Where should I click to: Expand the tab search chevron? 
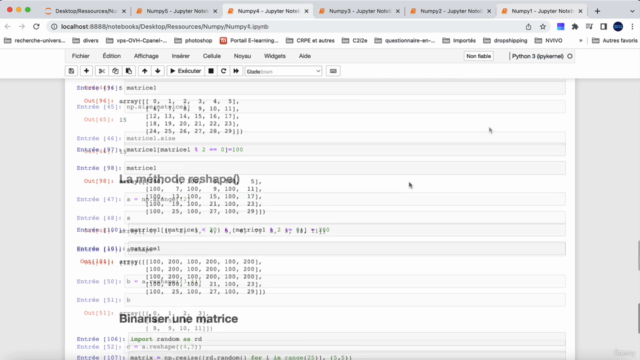click(632, 11)
